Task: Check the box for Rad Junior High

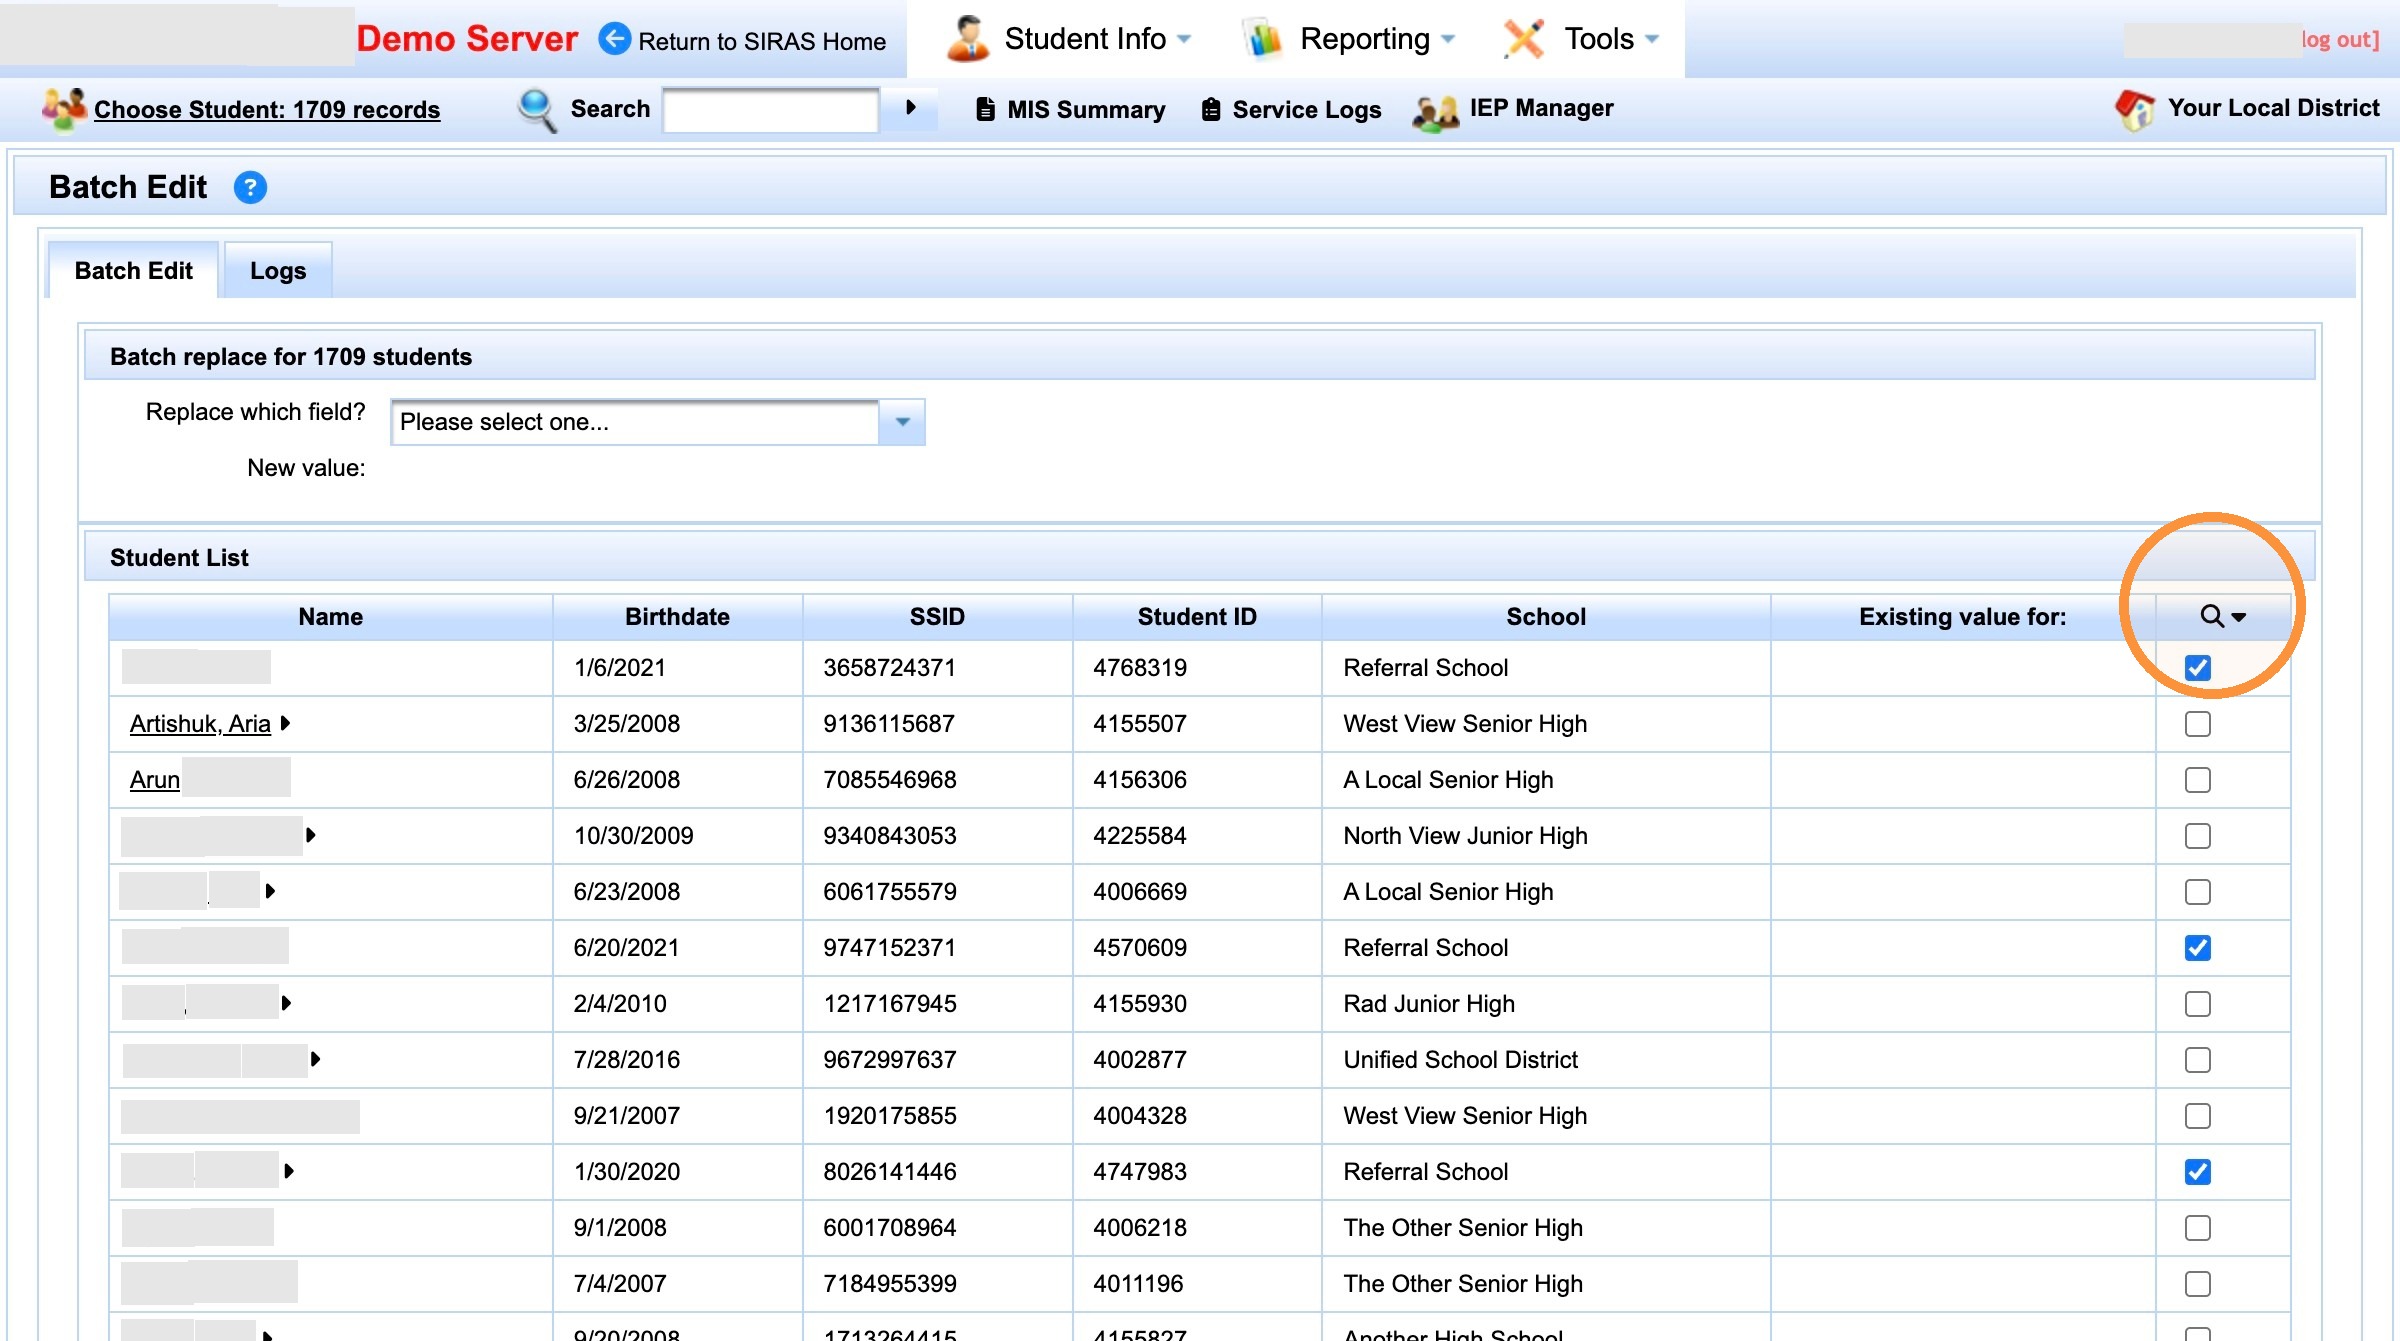Action: tap(2197, 1003)
